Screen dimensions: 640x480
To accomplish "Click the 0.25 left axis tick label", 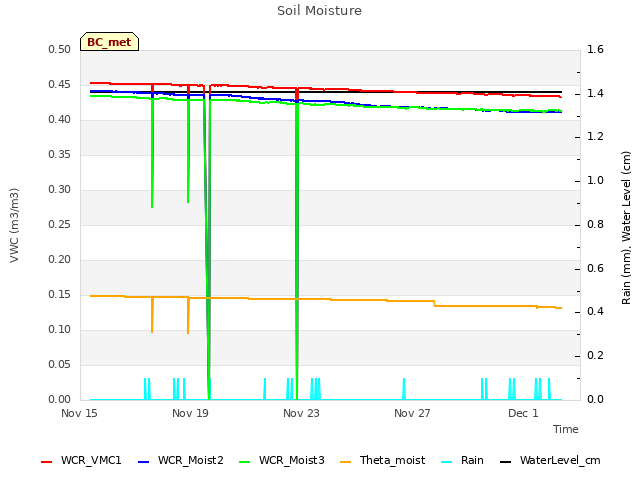I will click(60, 224).
